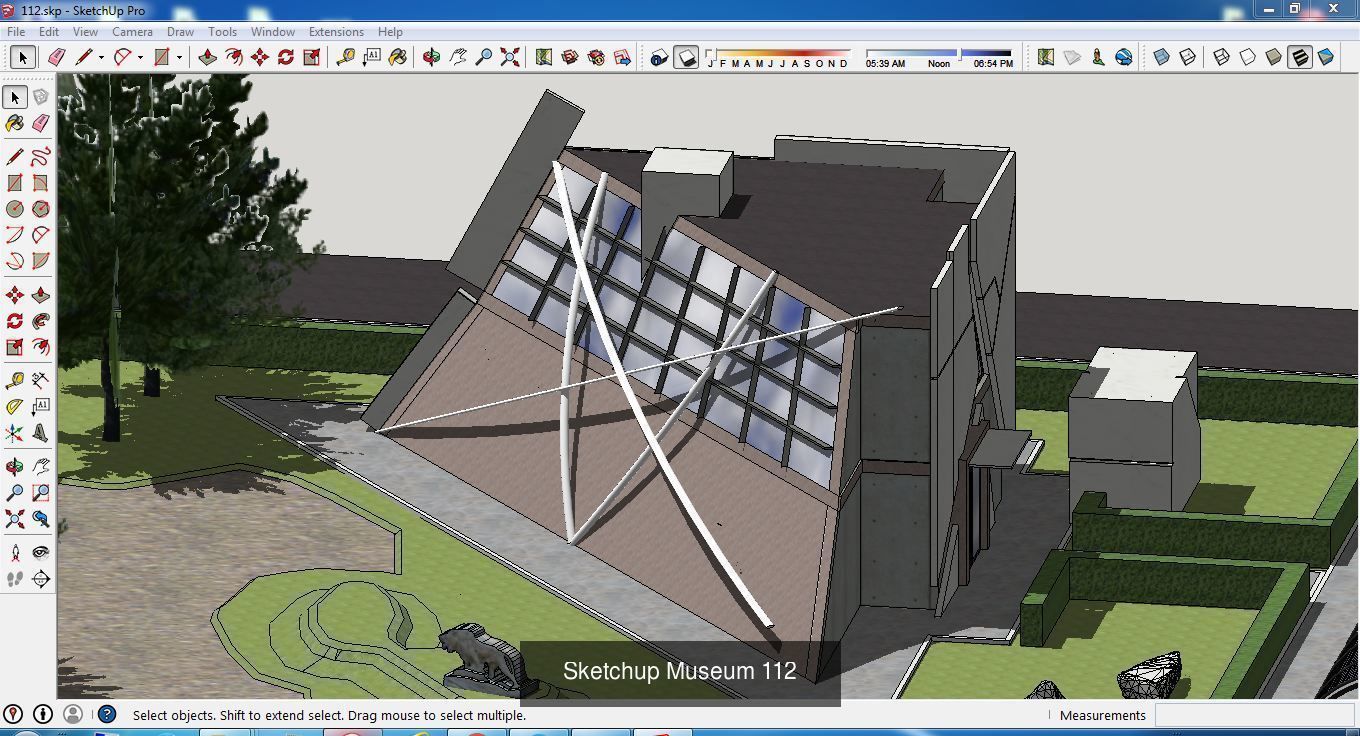Preview model in Google Earth
This screenshot has height=736, width=1360.
pos(1124,57)
